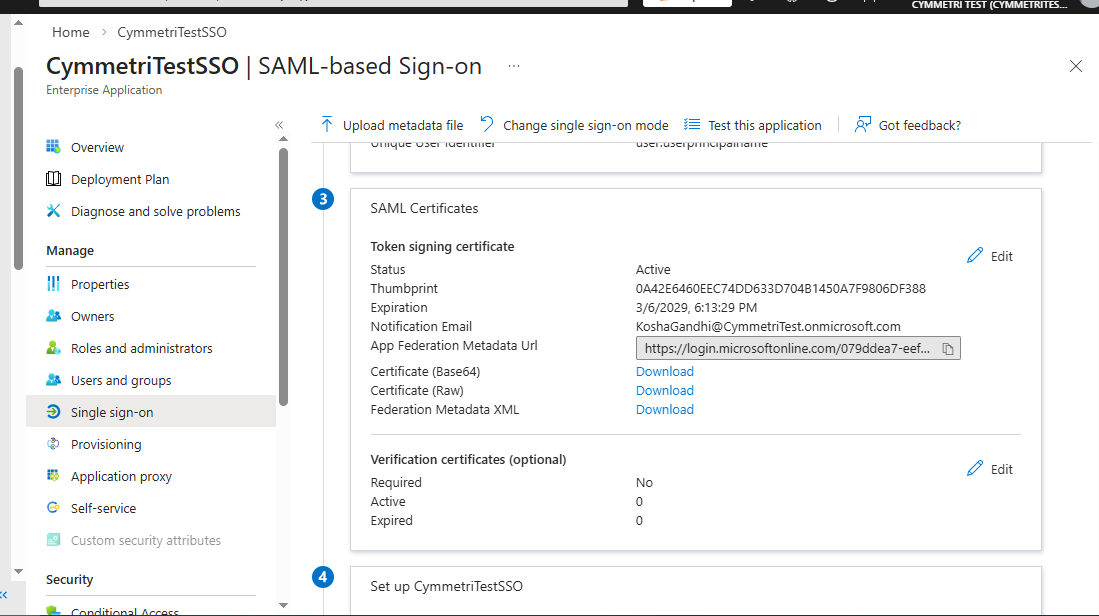
Task: Click the Got feedback person icon
Action: coord(863,125)
